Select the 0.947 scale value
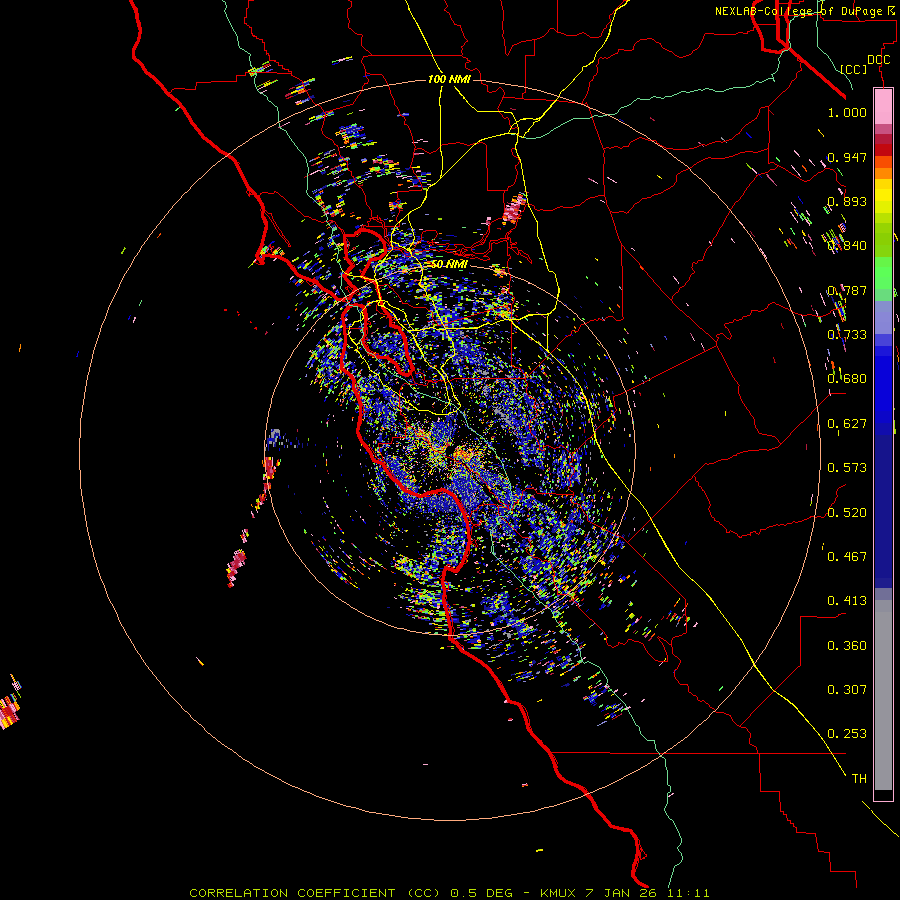This screenshot has width=900, height=900. [847, 157]
